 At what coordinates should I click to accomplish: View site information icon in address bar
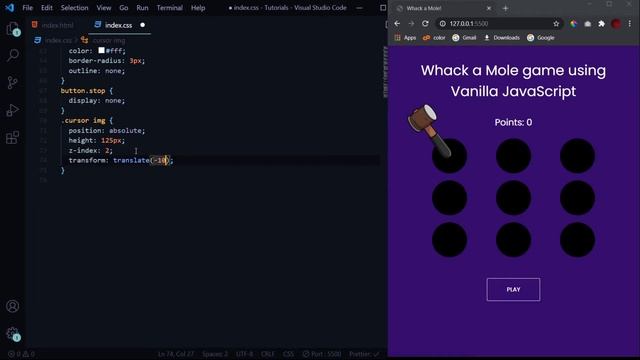(x=442, y=24)
